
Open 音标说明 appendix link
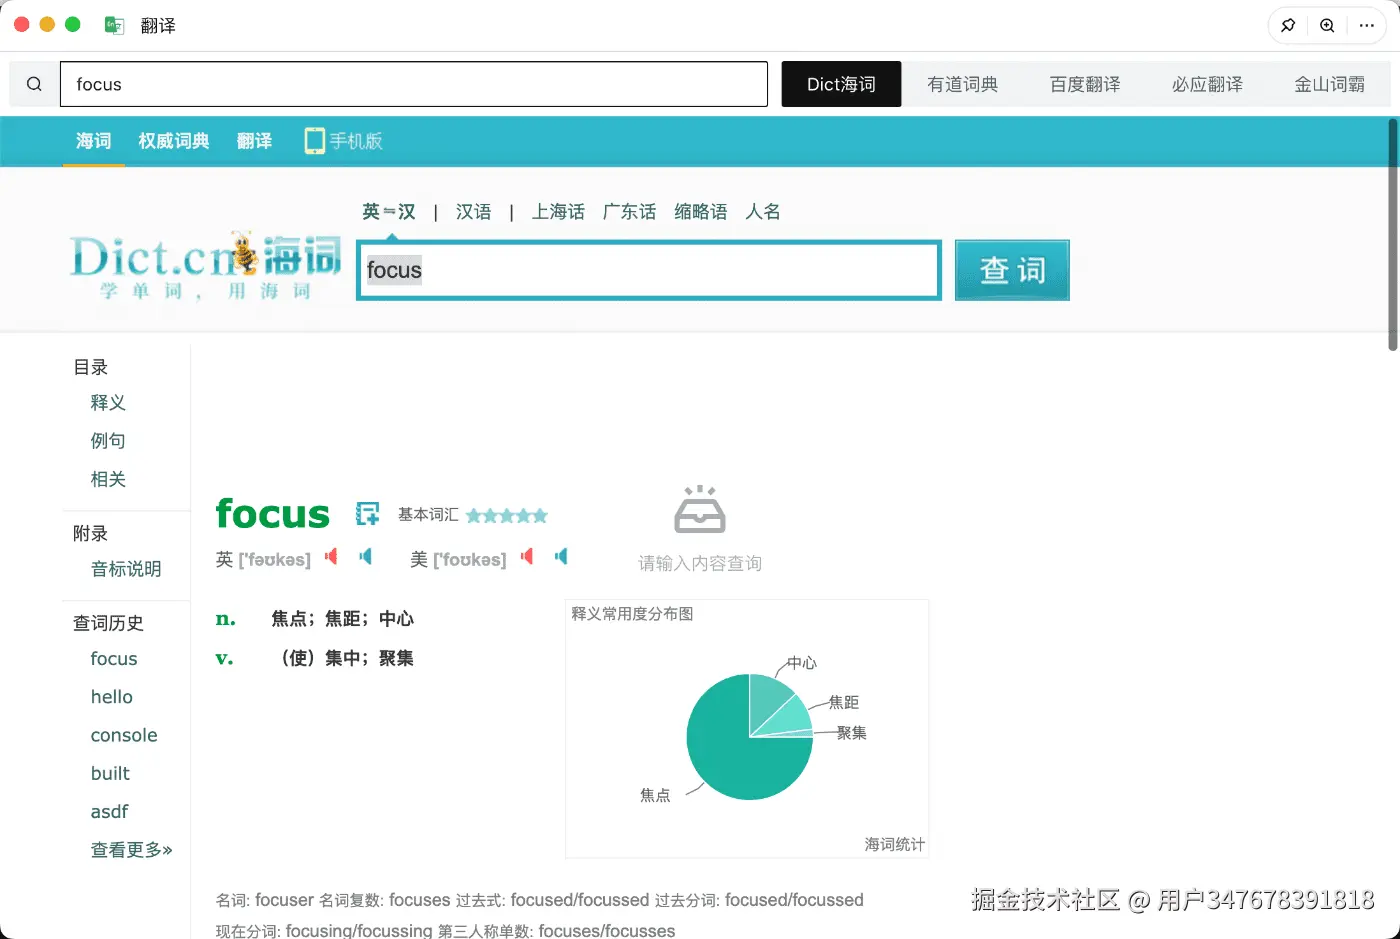pyautogui.click(x=126, y=569)
